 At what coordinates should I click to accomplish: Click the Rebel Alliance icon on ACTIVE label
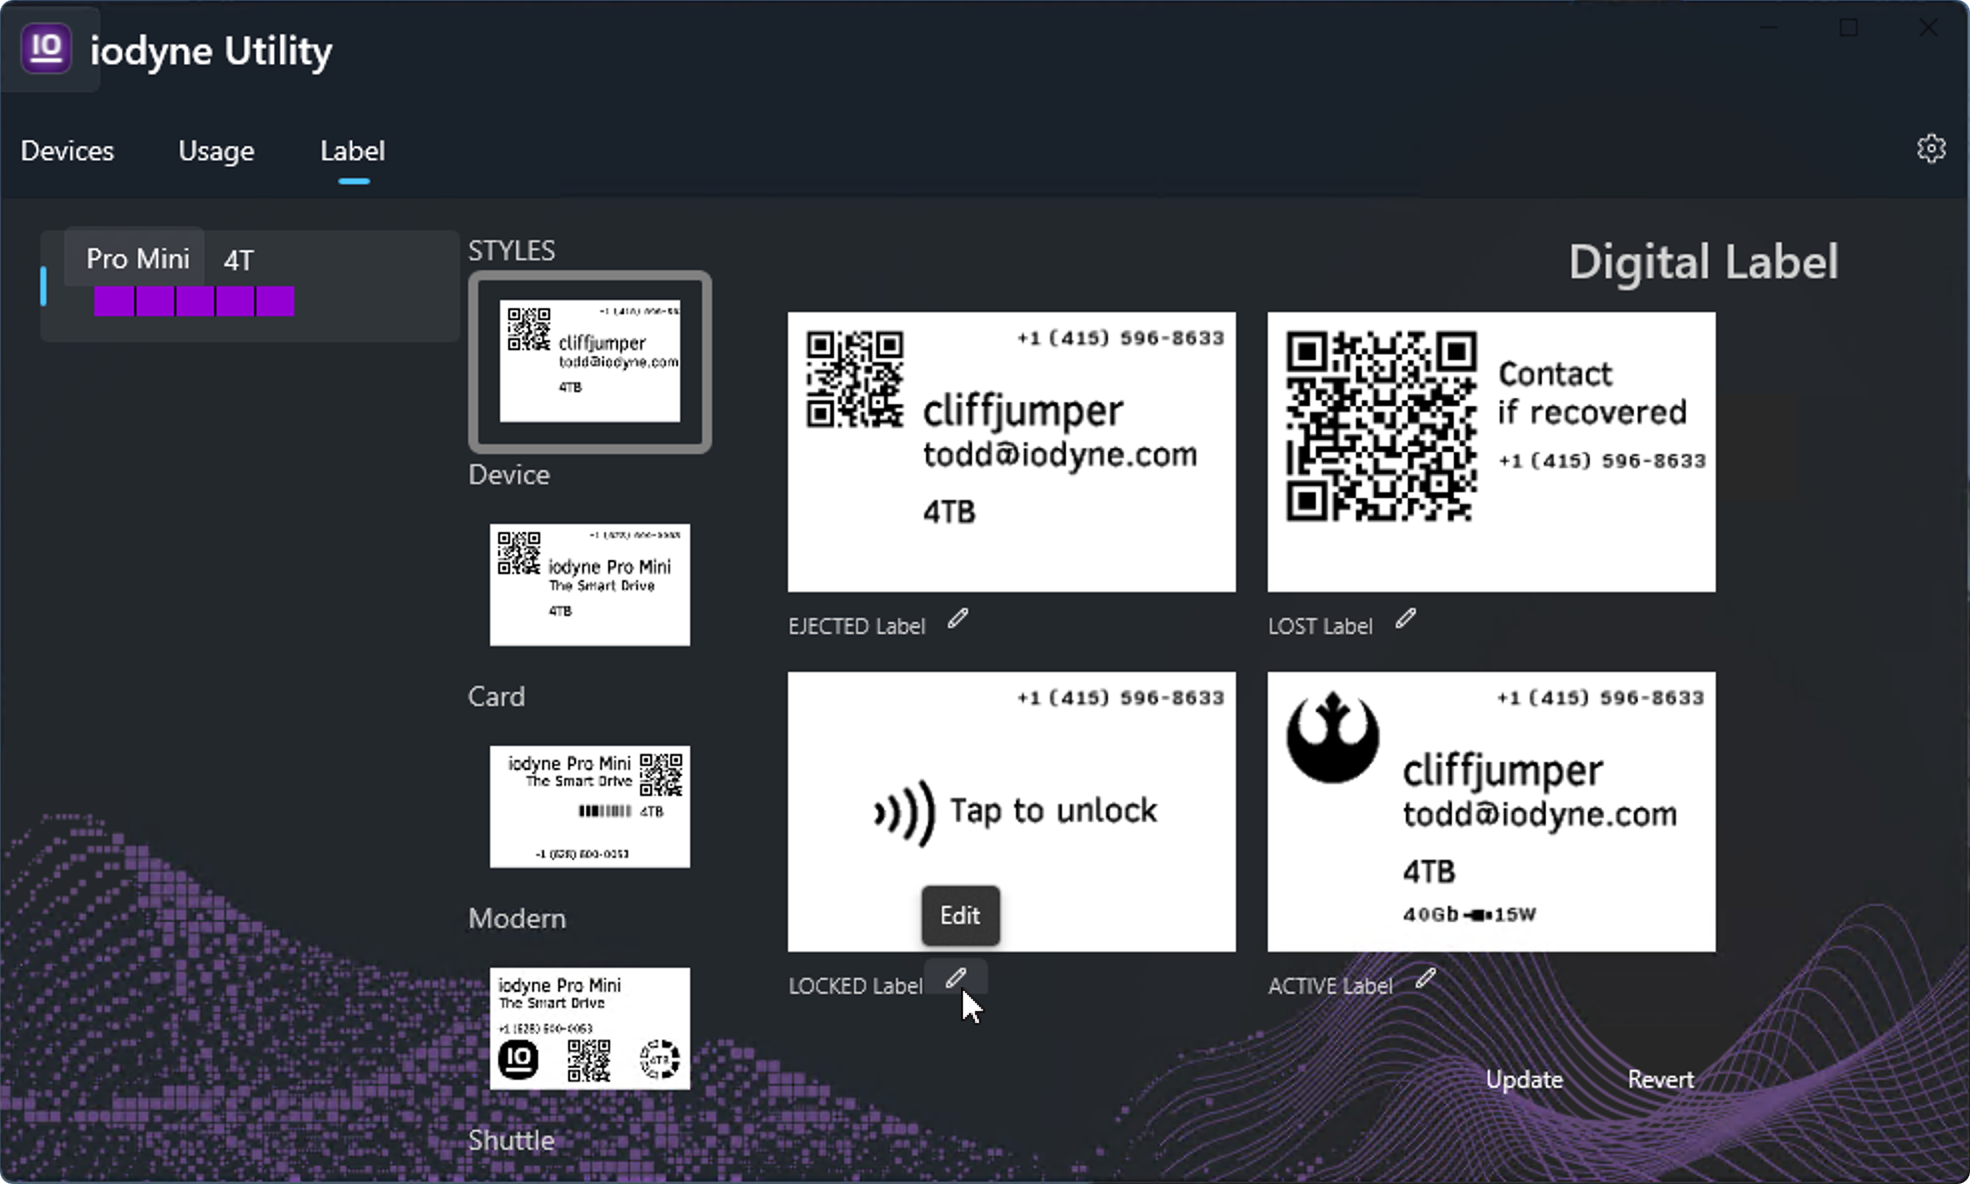click(x=1333, y=737)
